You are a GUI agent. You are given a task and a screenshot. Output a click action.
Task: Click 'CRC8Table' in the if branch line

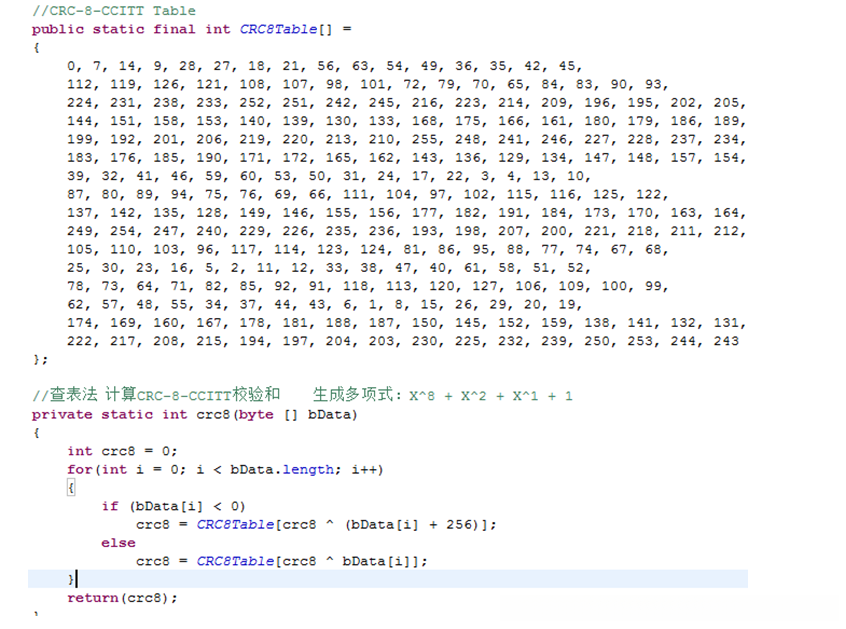pyautogui.click(x=235, y=524)
